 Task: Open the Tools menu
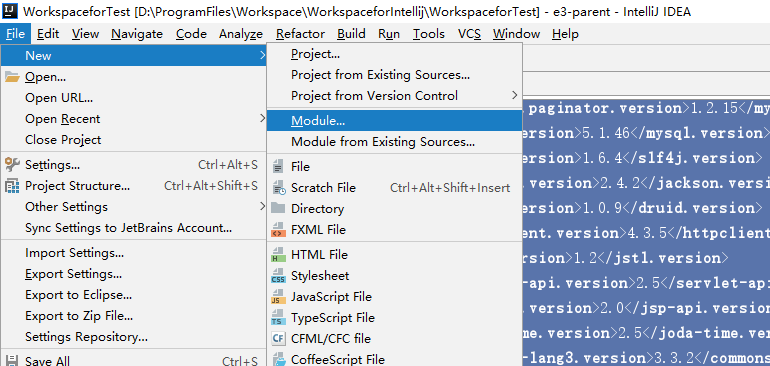429,34
